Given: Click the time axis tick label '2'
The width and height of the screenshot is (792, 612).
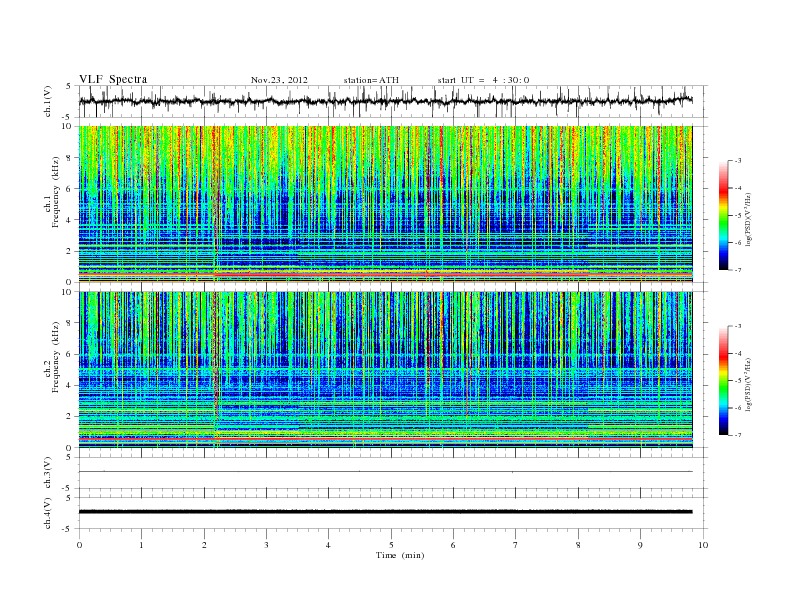Looking at the screenshot, I should click(204, 545).
